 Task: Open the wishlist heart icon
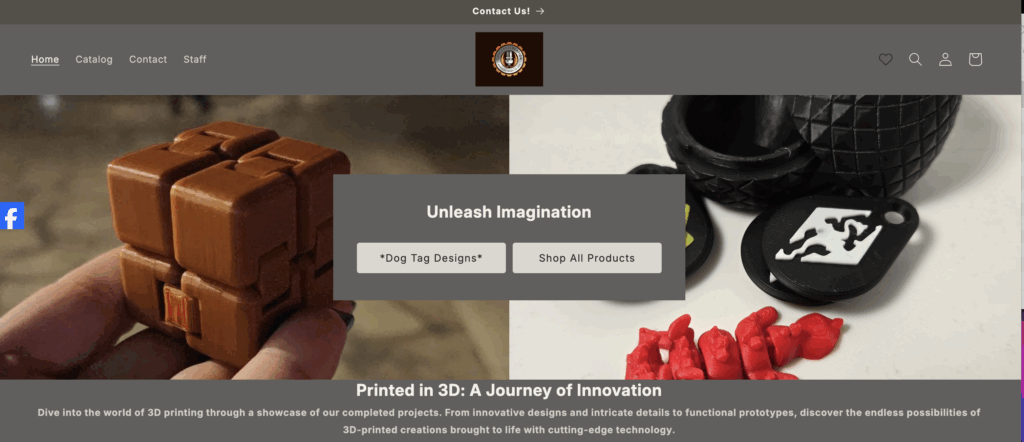pyautogui.click(x=885, y=59)
